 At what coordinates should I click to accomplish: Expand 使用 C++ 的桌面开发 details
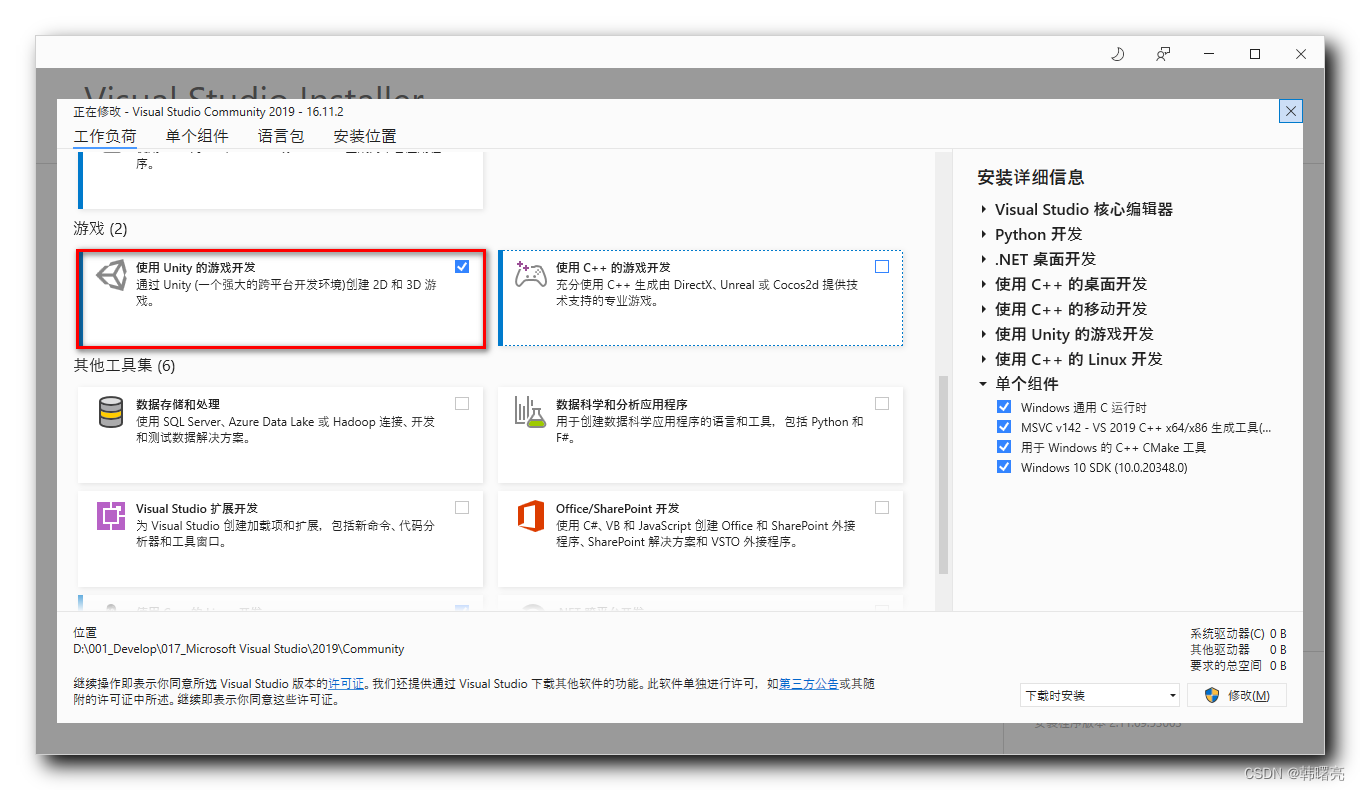point(983,284)
